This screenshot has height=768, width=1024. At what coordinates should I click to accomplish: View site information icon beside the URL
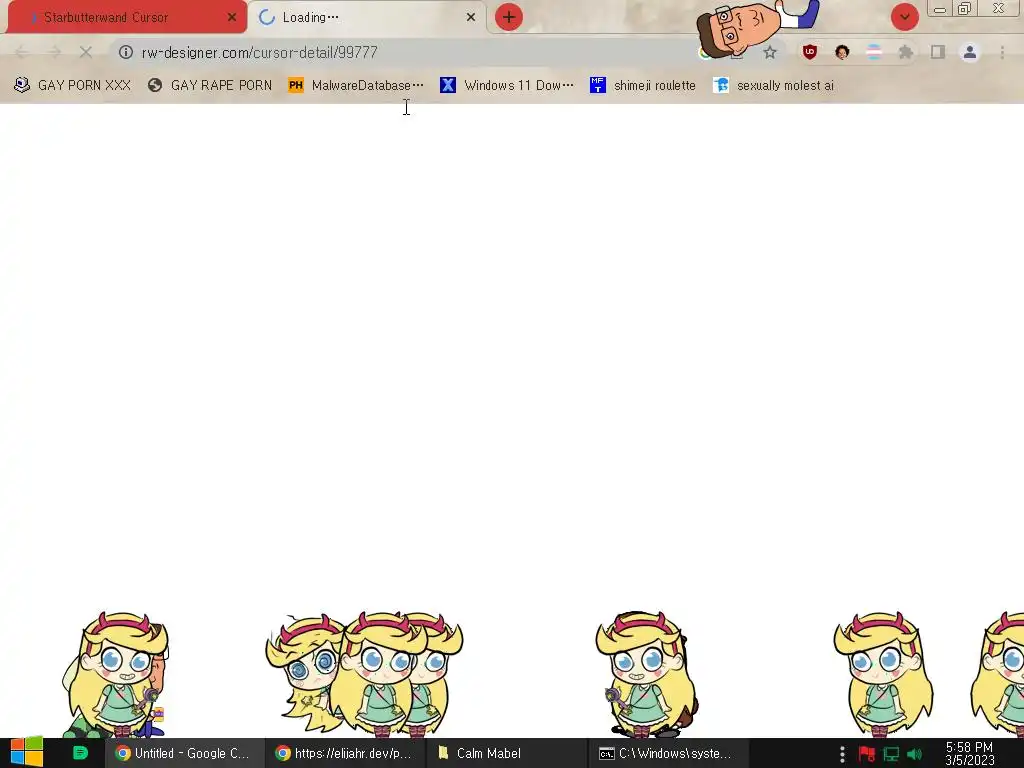tap(126, 52)
